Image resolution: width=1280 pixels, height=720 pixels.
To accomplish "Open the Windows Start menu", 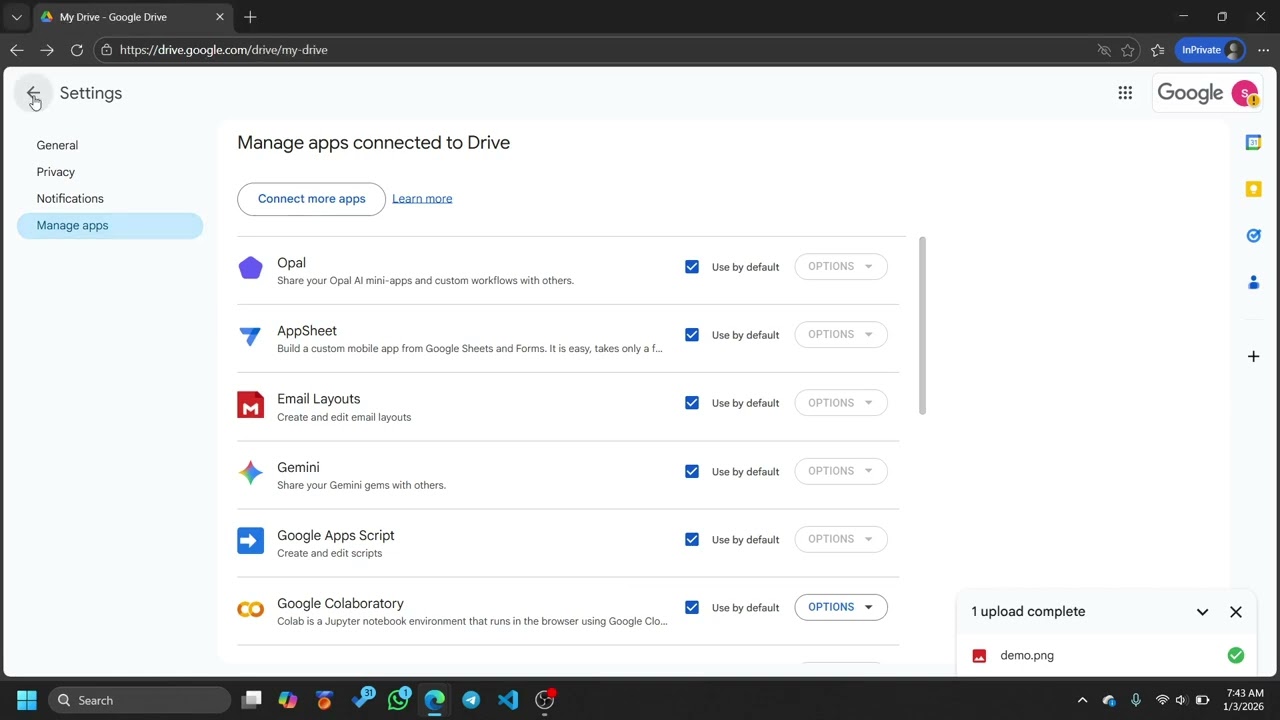I will coord(27,700).
